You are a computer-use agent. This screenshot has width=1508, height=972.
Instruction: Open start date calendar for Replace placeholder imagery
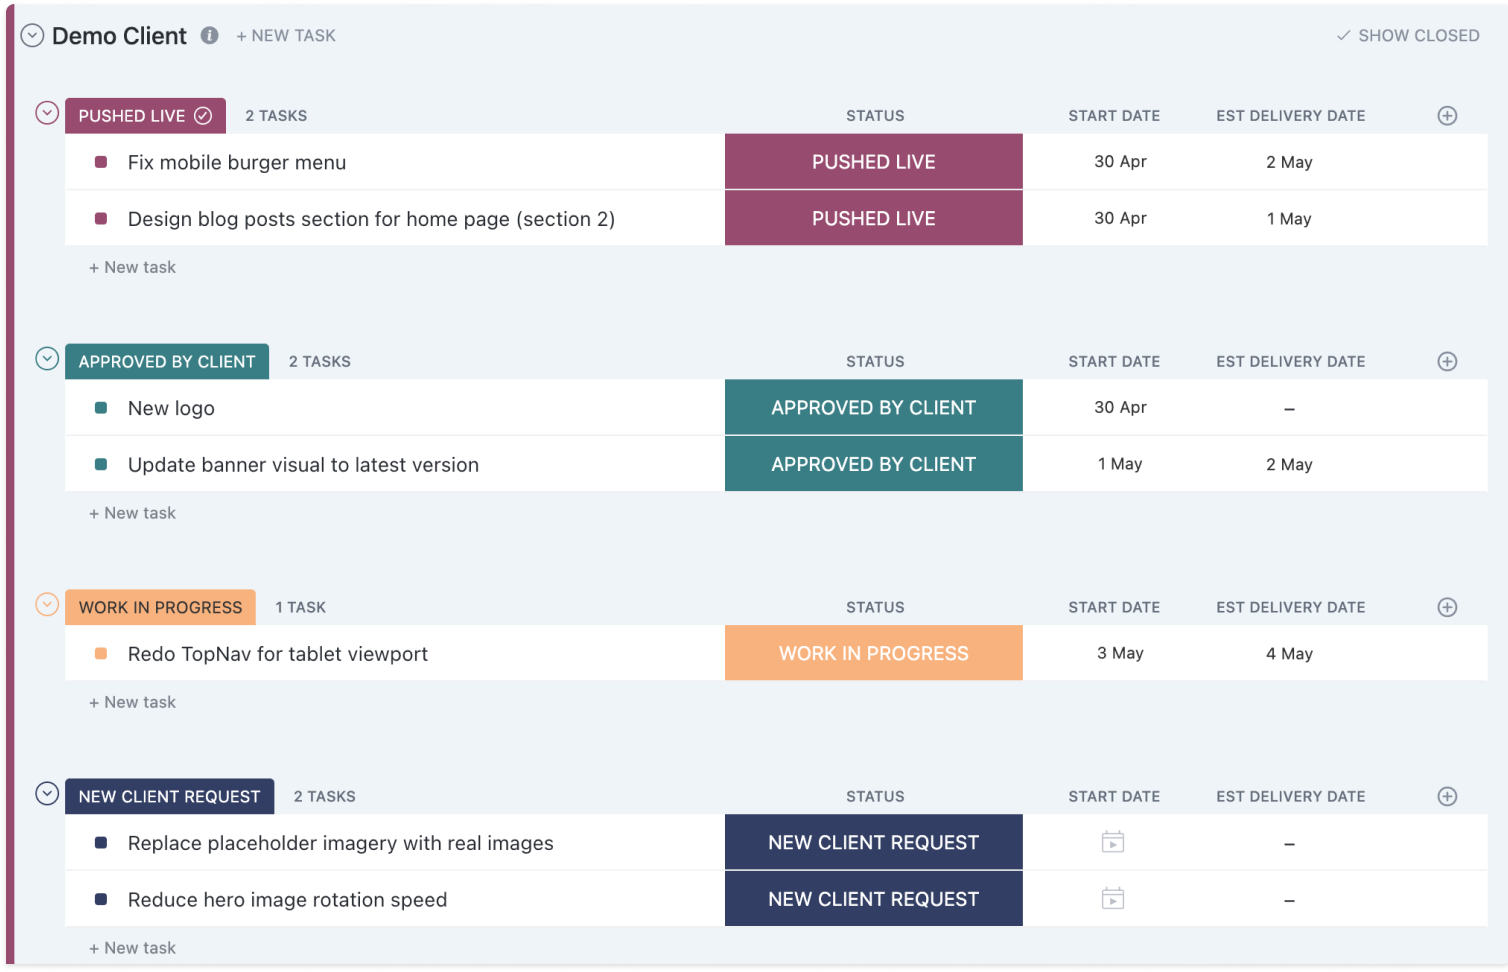tap(1113, 843)
